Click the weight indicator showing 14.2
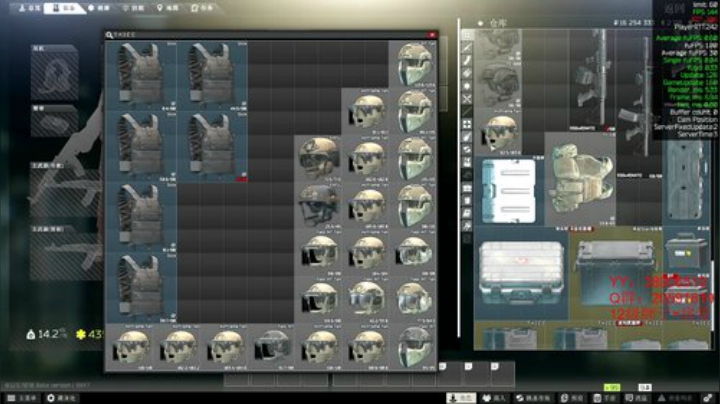The width and height of the screenshot is (720, 404). [46, 334]
